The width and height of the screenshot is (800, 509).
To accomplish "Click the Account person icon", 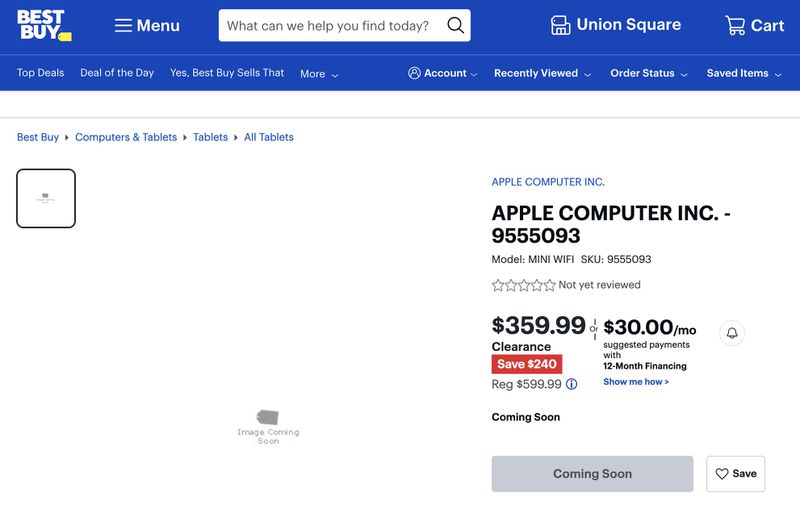I will click(x=414, y=73).
